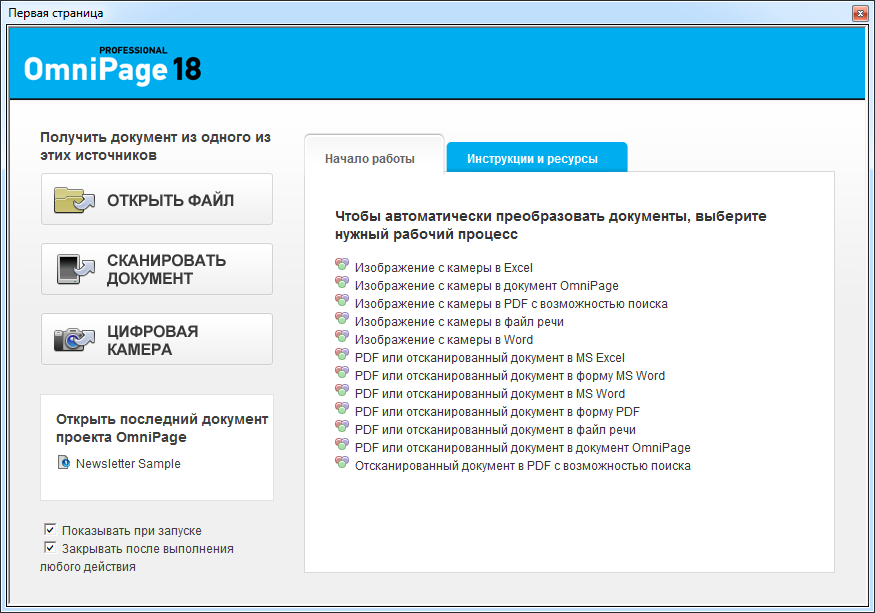Image resolution: width=875 pixels, height=613 pixels.
Task: Pick PDF или отсканированный документ в документ OmniPage
Action: tap(522, 448)
